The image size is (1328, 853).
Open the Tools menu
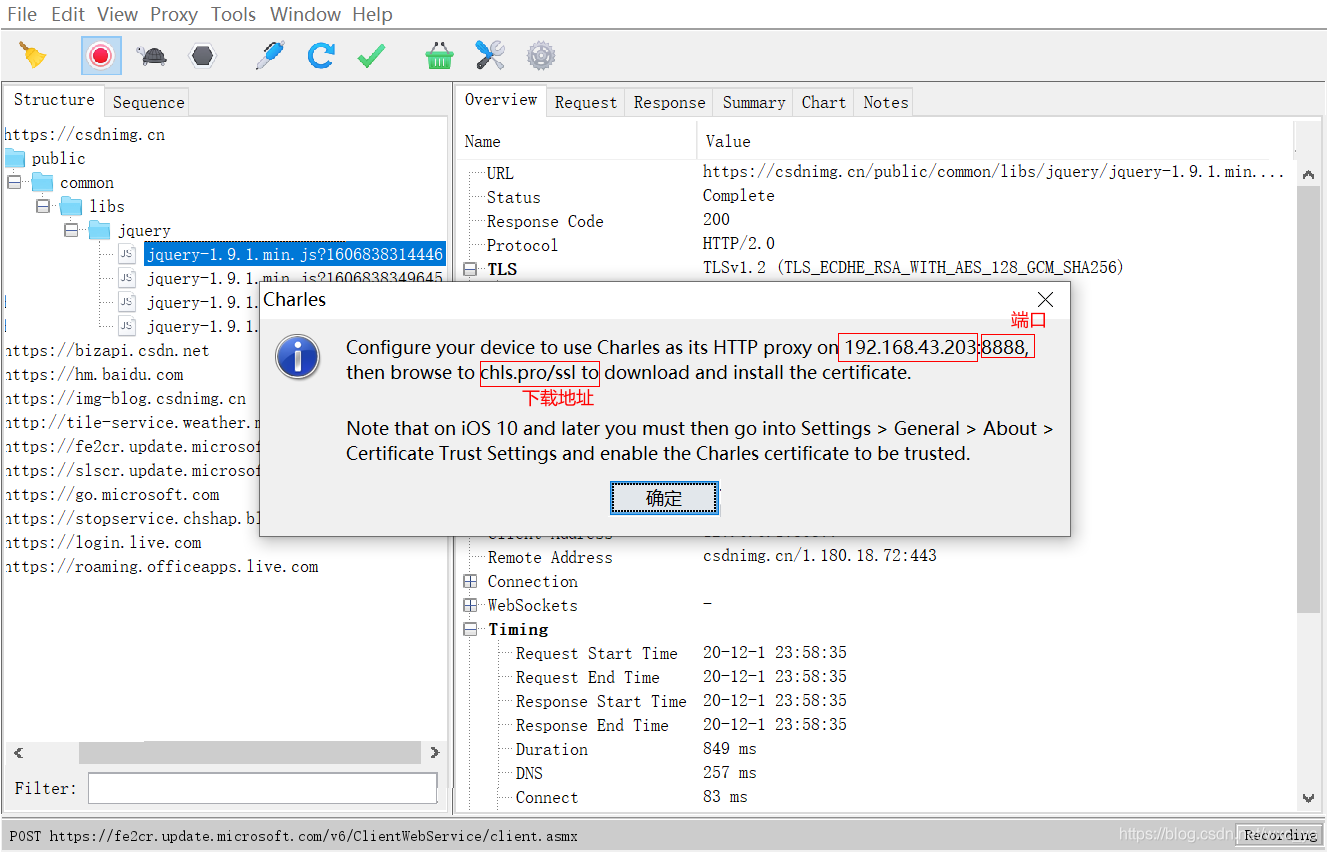pyautogui.click(x=234, y=14)
